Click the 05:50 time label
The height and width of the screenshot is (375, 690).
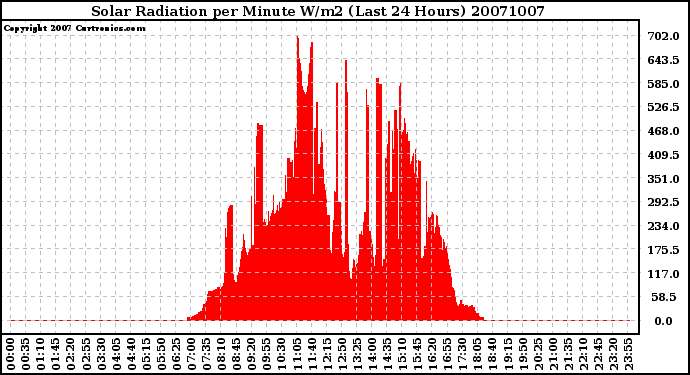(x=161, y=355)
